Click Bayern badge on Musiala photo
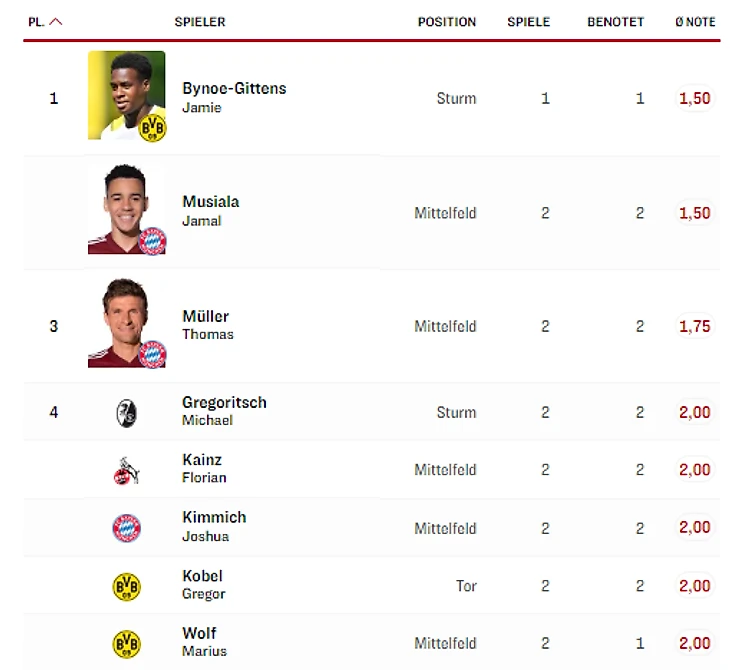730x670 pixels. 152,240
